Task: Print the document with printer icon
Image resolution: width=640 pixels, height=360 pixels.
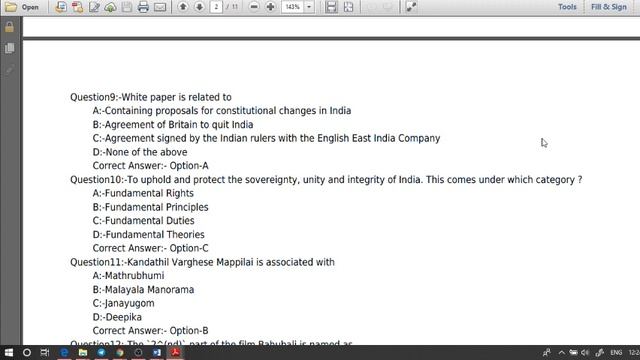Action: (x=143, y=7)
